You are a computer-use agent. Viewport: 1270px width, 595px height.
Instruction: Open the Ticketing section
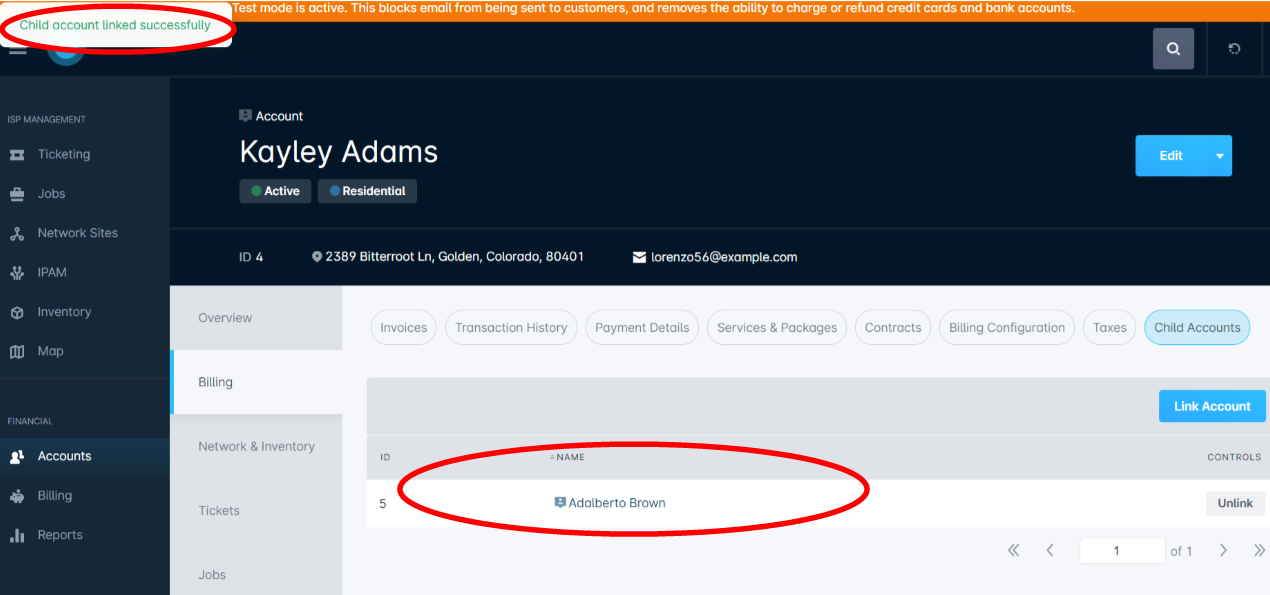[x=63, y=154]
